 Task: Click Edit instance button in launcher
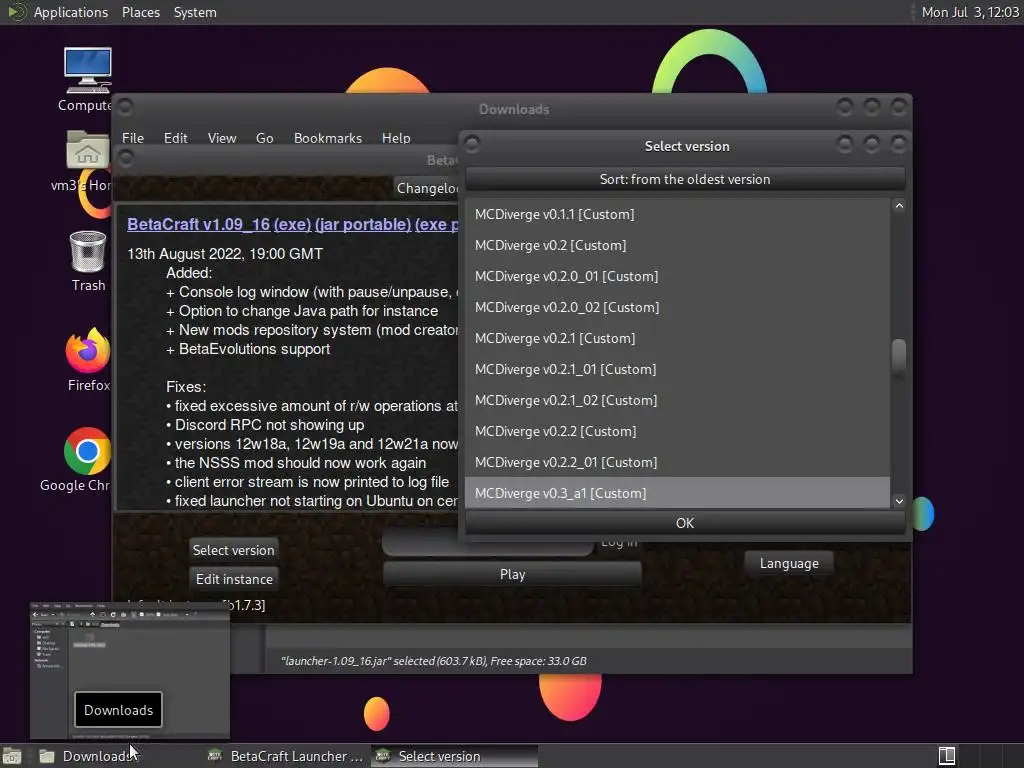[x=234, y=579]
